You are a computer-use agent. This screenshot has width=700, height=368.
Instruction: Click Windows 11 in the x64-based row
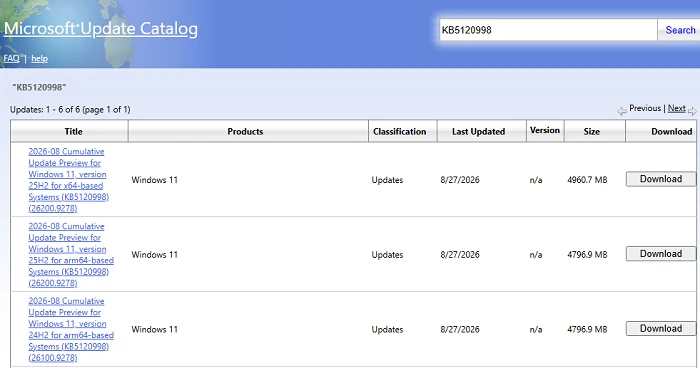pos(154,180)
